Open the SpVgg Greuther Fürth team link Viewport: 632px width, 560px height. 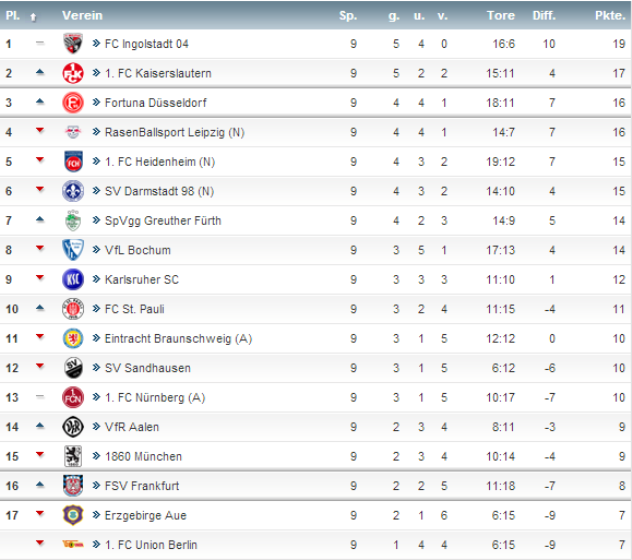pos(163,221)
